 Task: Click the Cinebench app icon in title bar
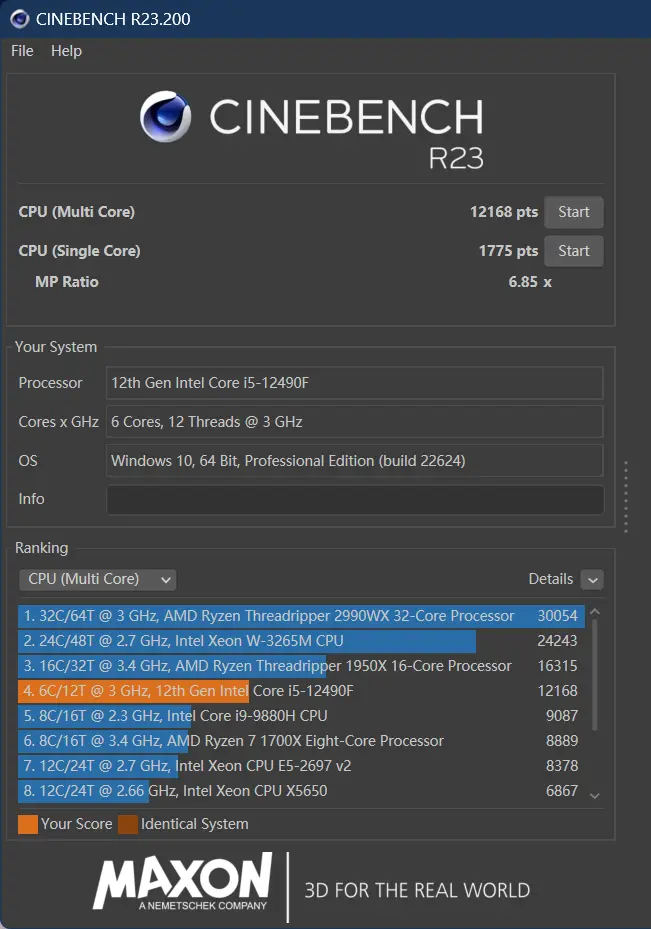point(20,19)
